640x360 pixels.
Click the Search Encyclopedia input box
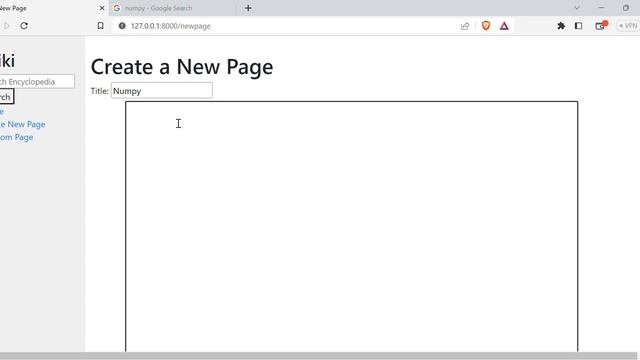pyautogui.click(x=37, y=82)
